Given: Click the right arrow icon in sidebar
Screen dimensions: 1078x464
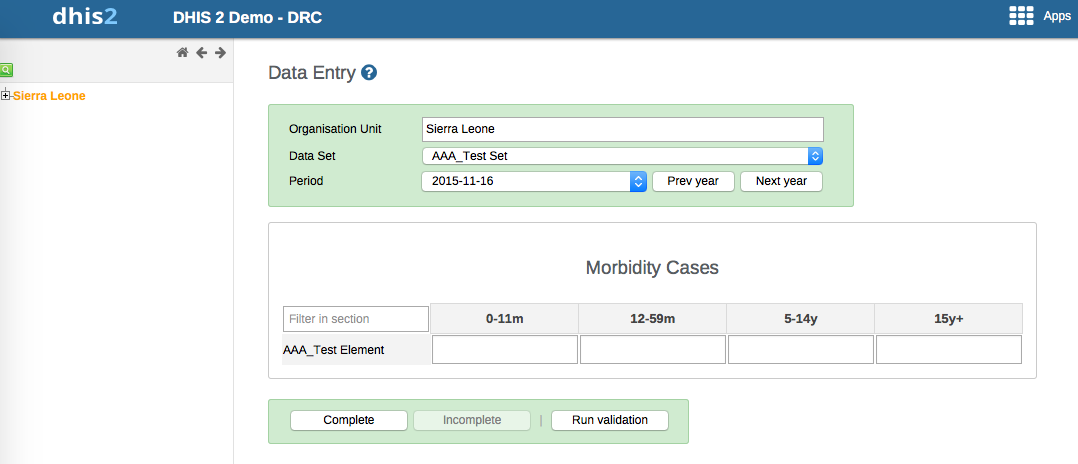Looking at the screenshot, I should [220, 53].
